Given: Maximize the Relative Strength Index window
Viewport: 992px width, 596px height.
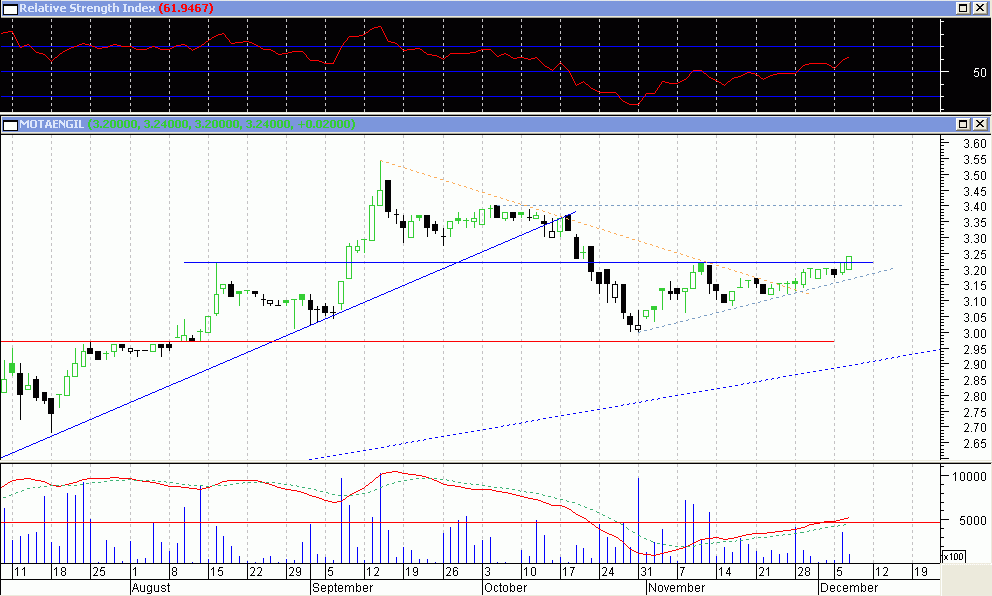Looking at the screenshot, I should [962, 8].
